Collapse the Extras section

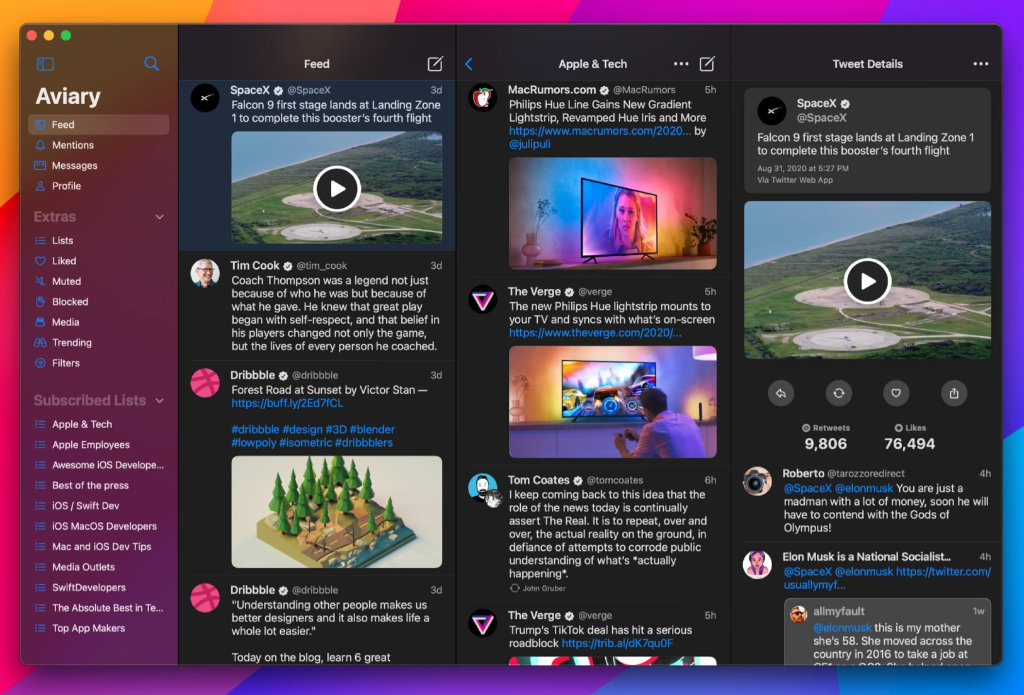click(159, 217)
